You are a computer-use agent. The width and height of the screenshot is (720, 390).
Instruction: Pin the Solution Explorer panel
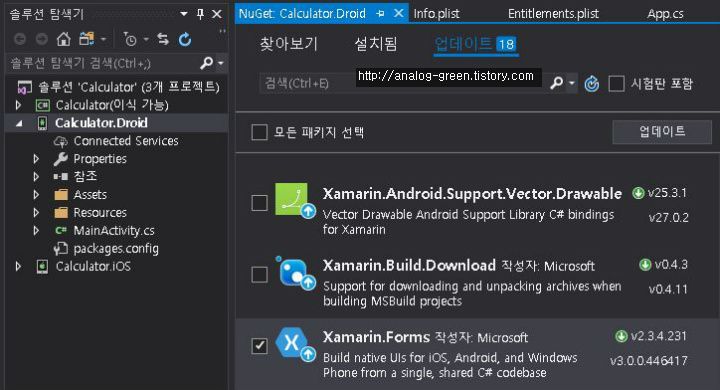[x=200, y=14]
